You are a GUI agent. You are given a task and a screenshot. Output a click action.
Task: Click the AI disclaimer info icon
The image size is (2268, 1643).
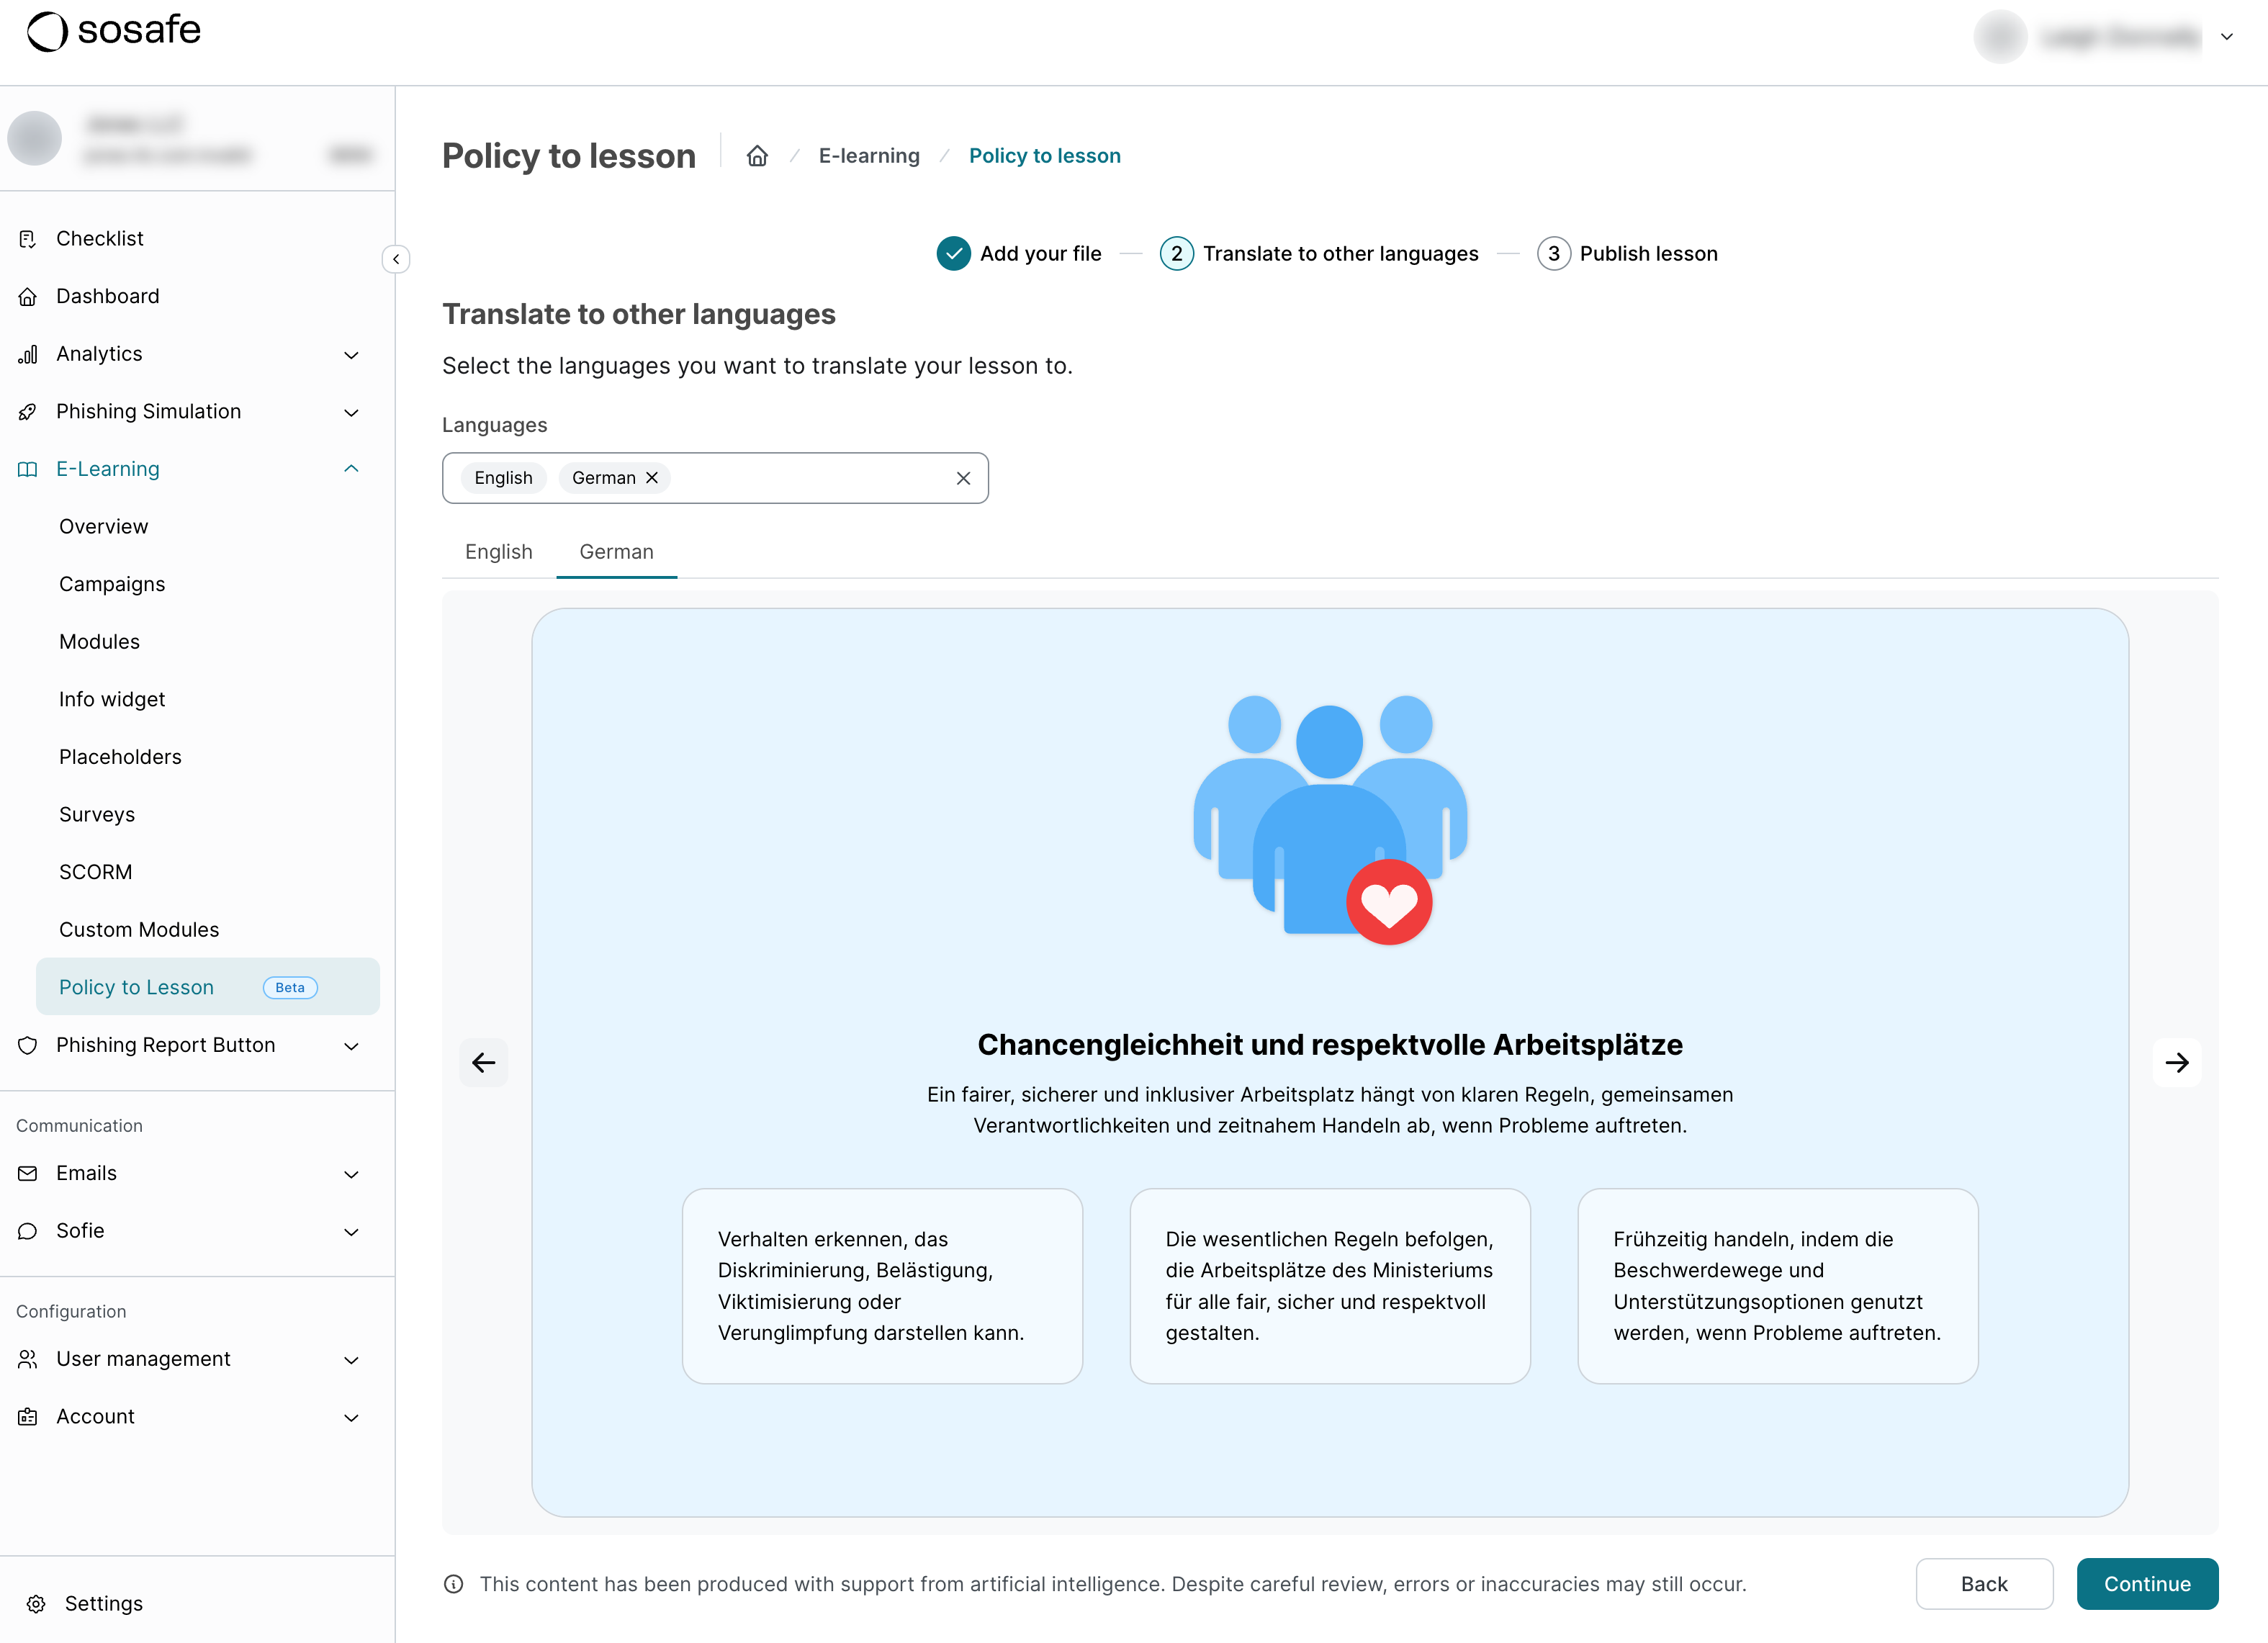click(453, 1584)
